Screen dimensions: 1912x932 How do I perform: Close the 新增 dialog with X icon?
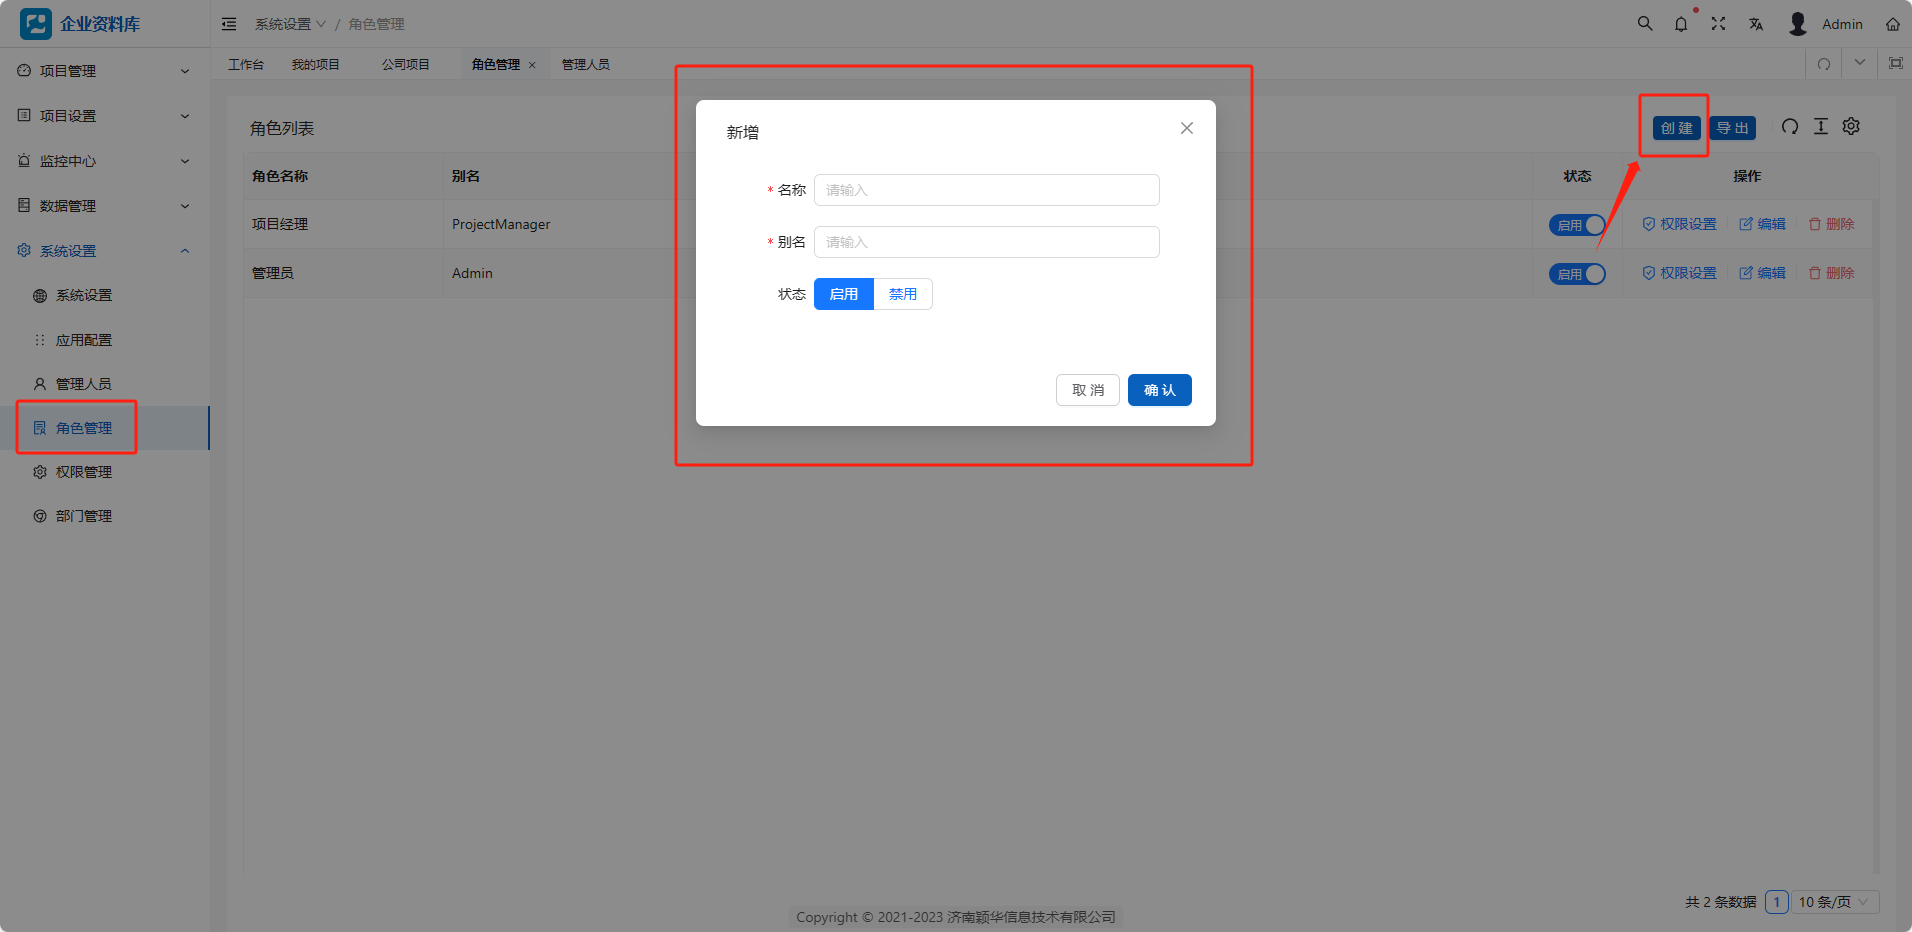pos(1187,128)
